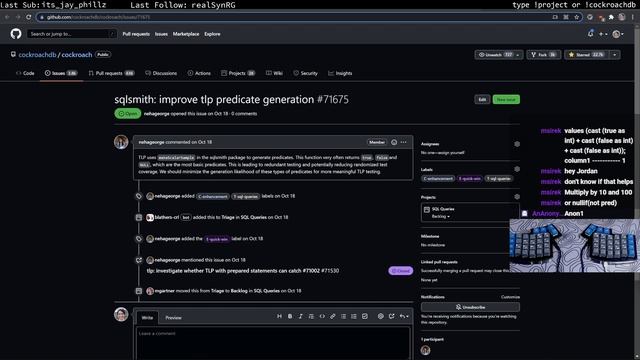640x360 pixels.
Task: Mention a user with @ toolbar icon
Action: click(x=380, y=316)
